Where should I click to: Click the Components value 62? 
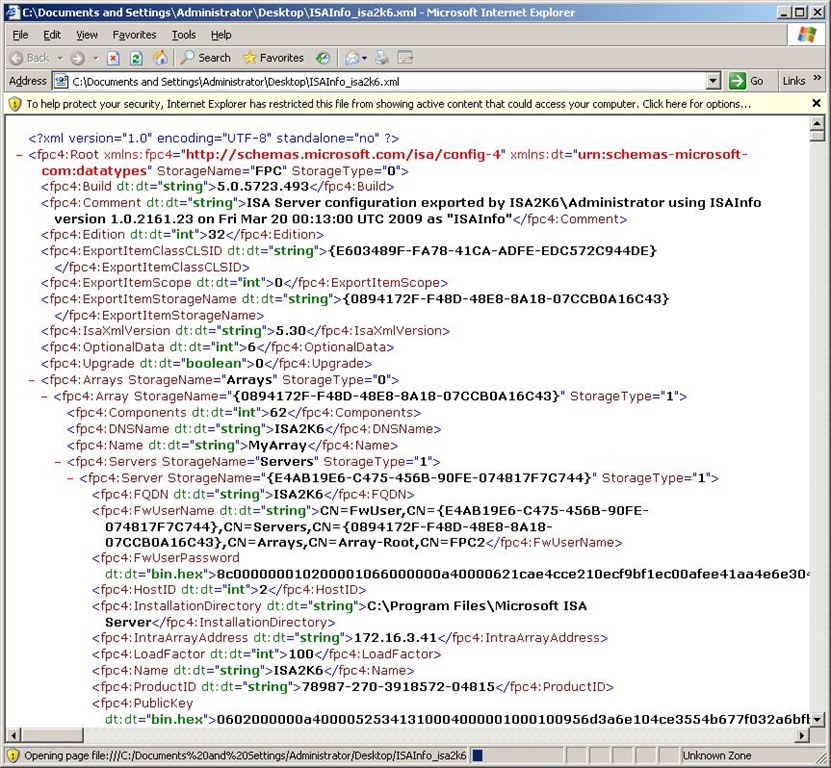(x=278, y=413)
